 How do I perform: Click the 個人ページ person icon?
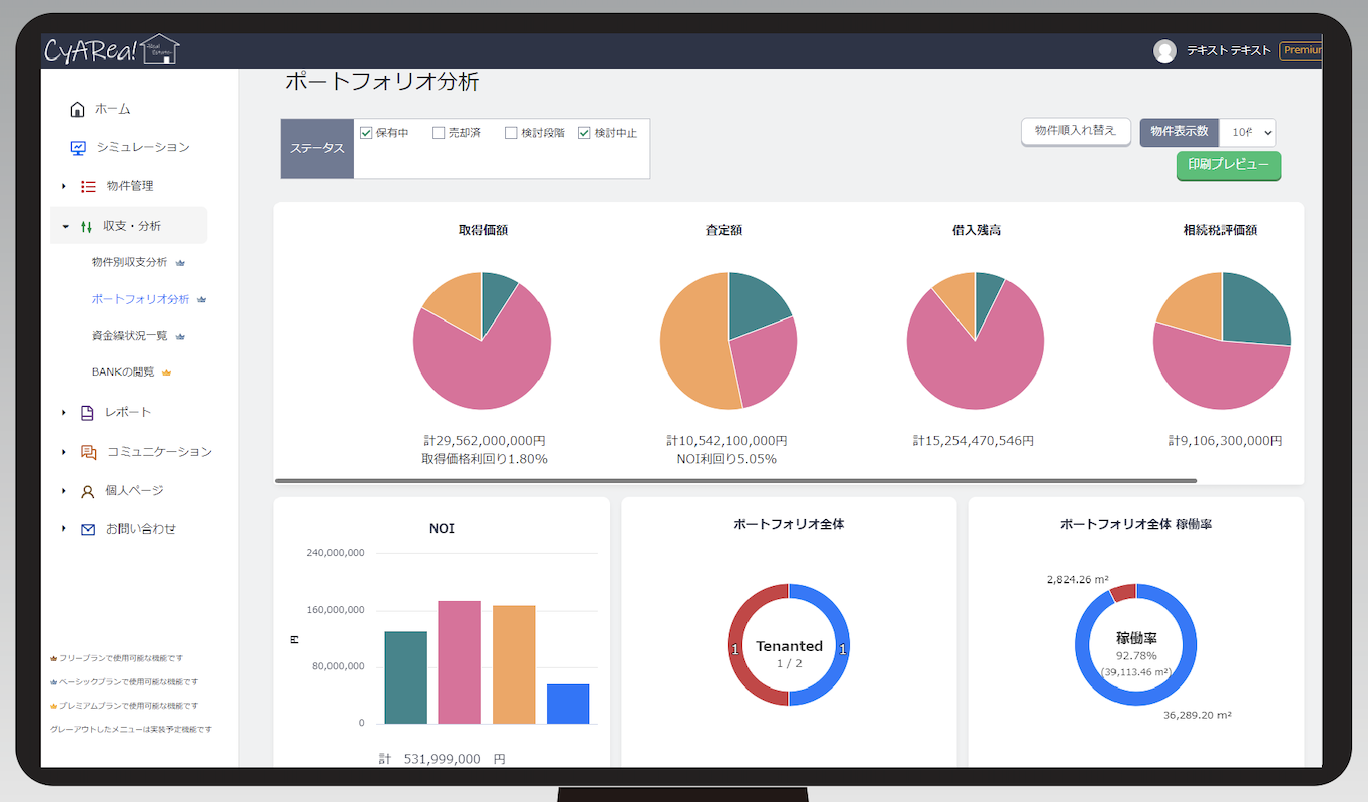[88, 491]
